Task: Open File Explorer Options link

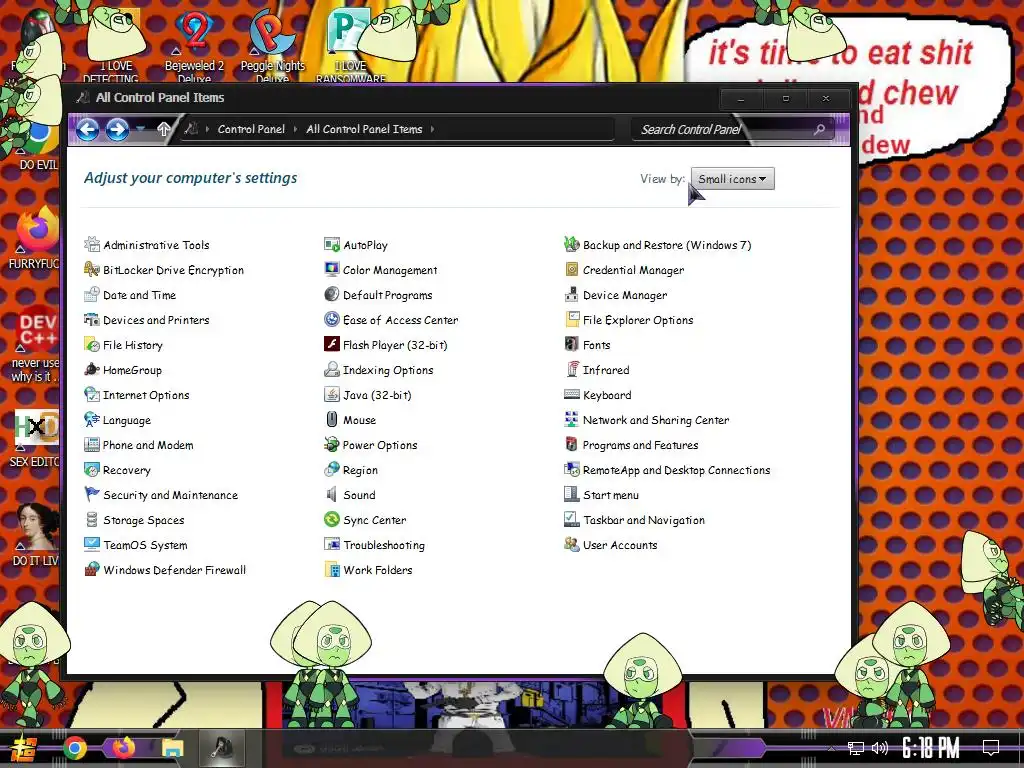Action: 638,320
